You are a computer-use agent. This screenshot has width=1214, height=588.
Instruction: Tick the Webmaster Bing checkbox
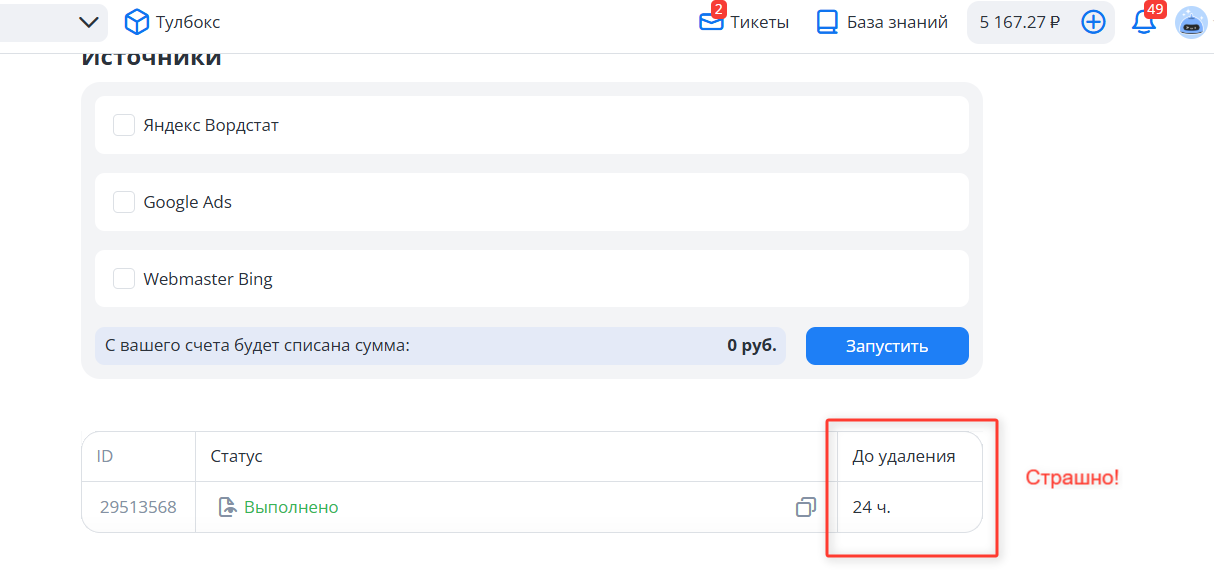tap(124, 279)
